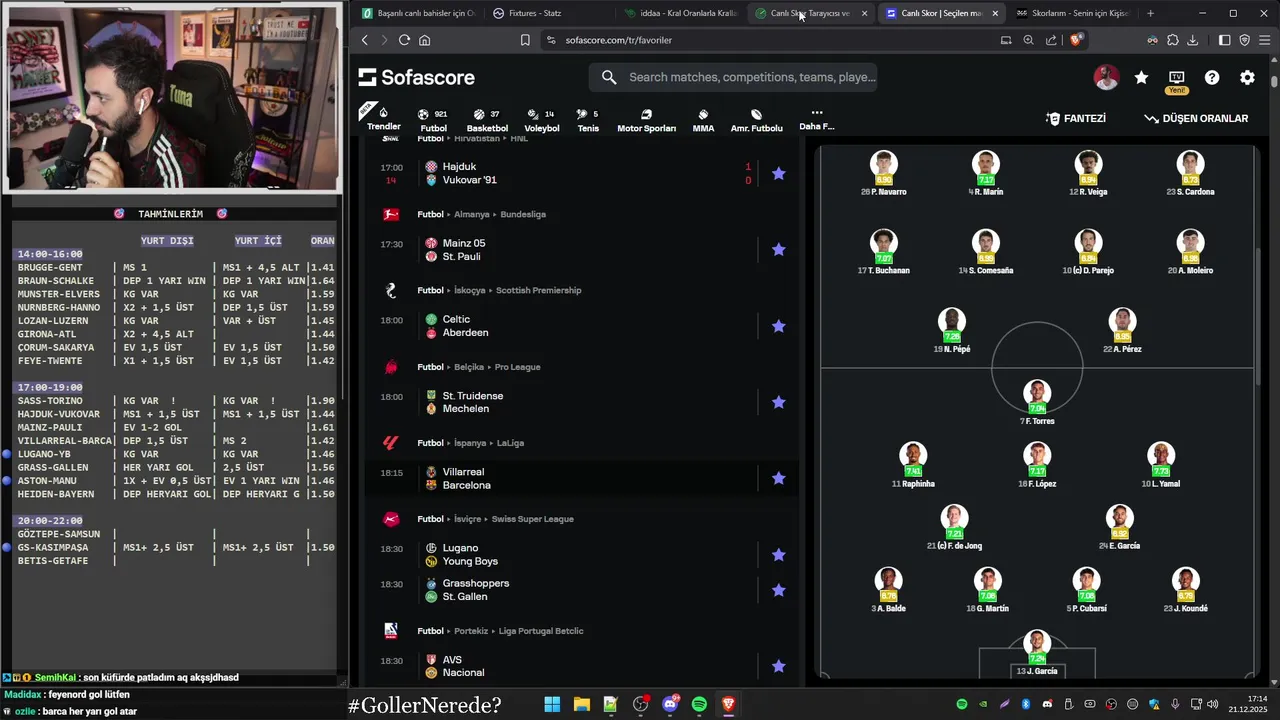1280x720 pixels.
Task: Open the MMA sport category
Action: click(703, 120)
